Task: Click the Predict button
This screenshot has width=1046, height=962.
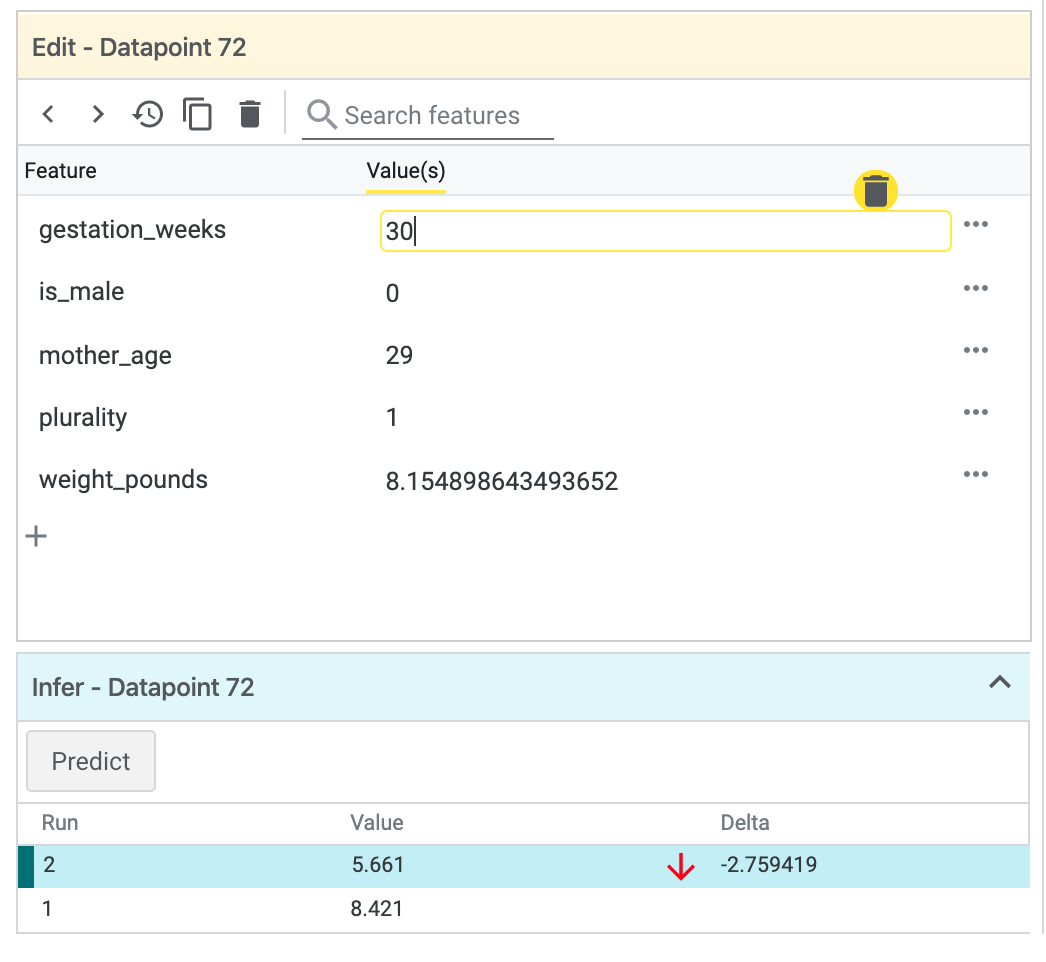Action: [x=91, y=761]
